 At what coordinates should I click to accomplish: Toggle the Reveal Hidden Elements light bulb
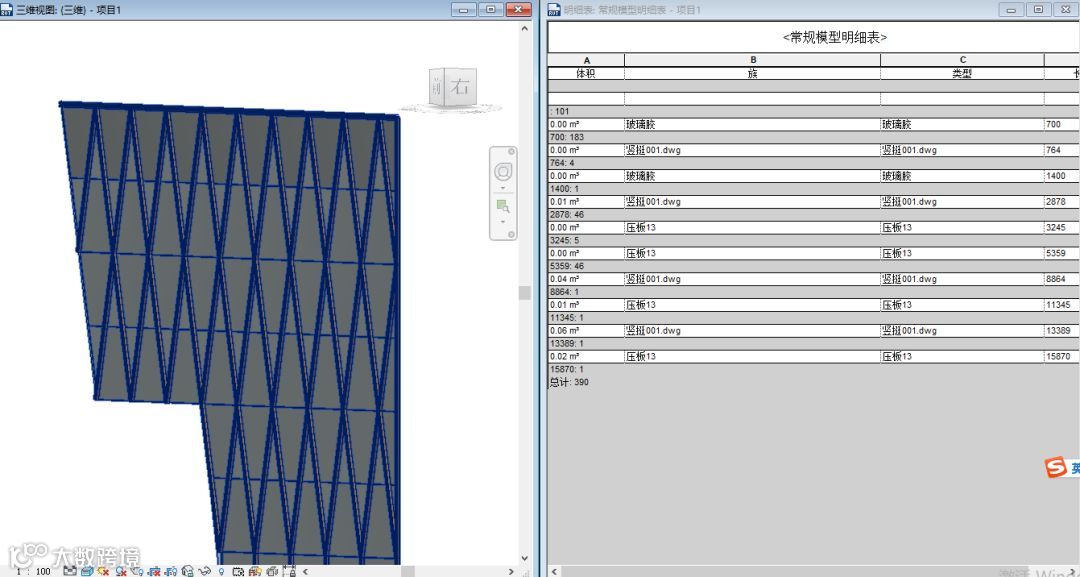pos(222,571)
